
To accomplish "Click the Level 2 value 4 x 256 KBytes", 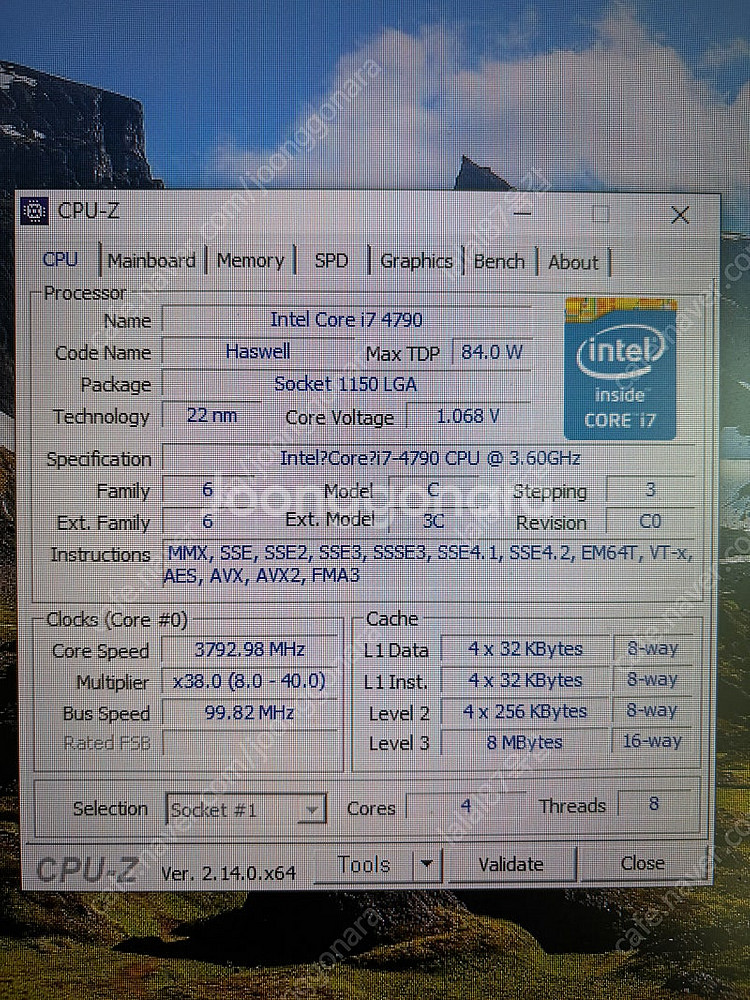I will (x=526, y=711).
